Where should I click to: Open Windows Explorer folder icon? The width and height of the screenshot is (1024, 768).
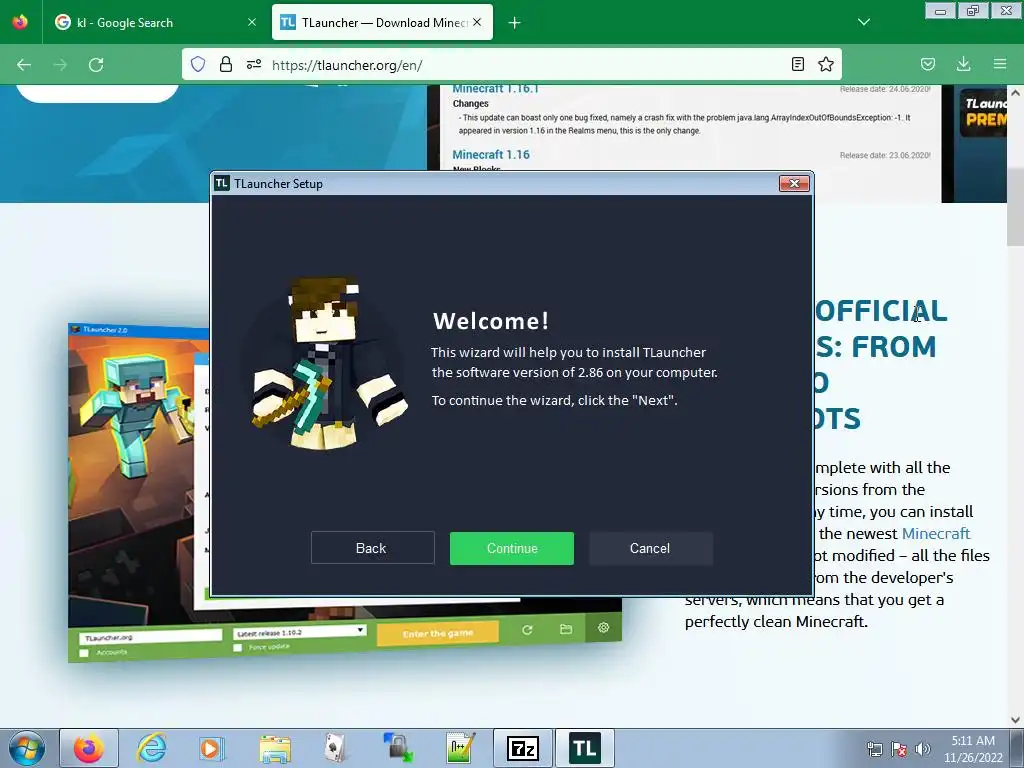pyautogui.click(x=275, y=748)
